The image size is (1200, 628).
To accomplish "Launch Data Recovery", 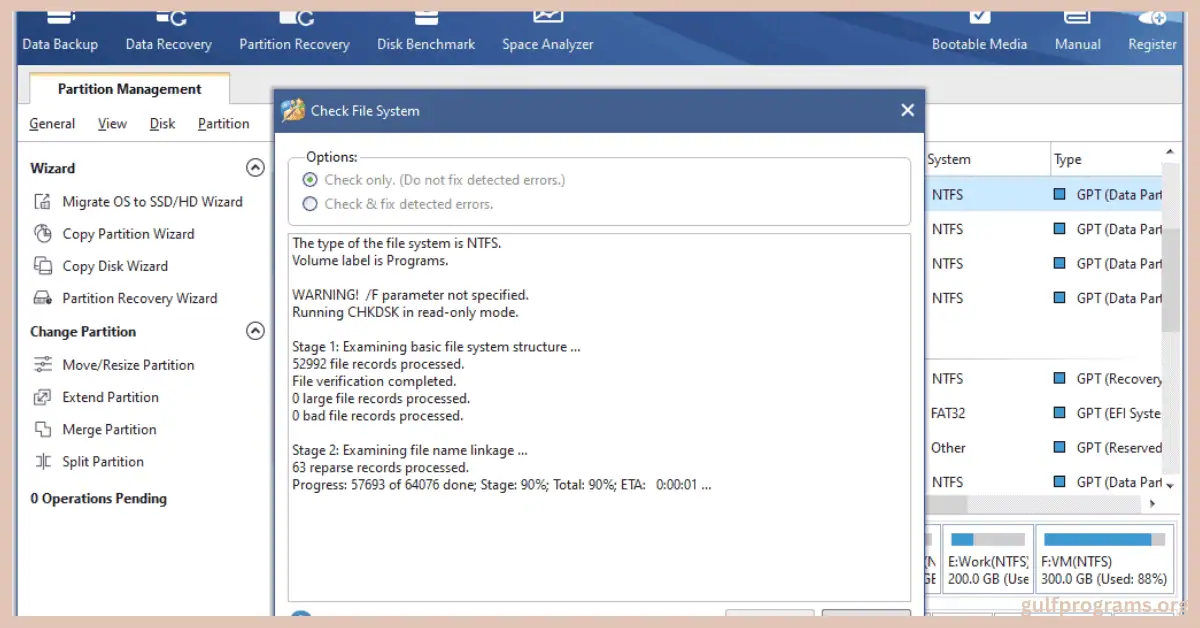I will tap(168, 30).
